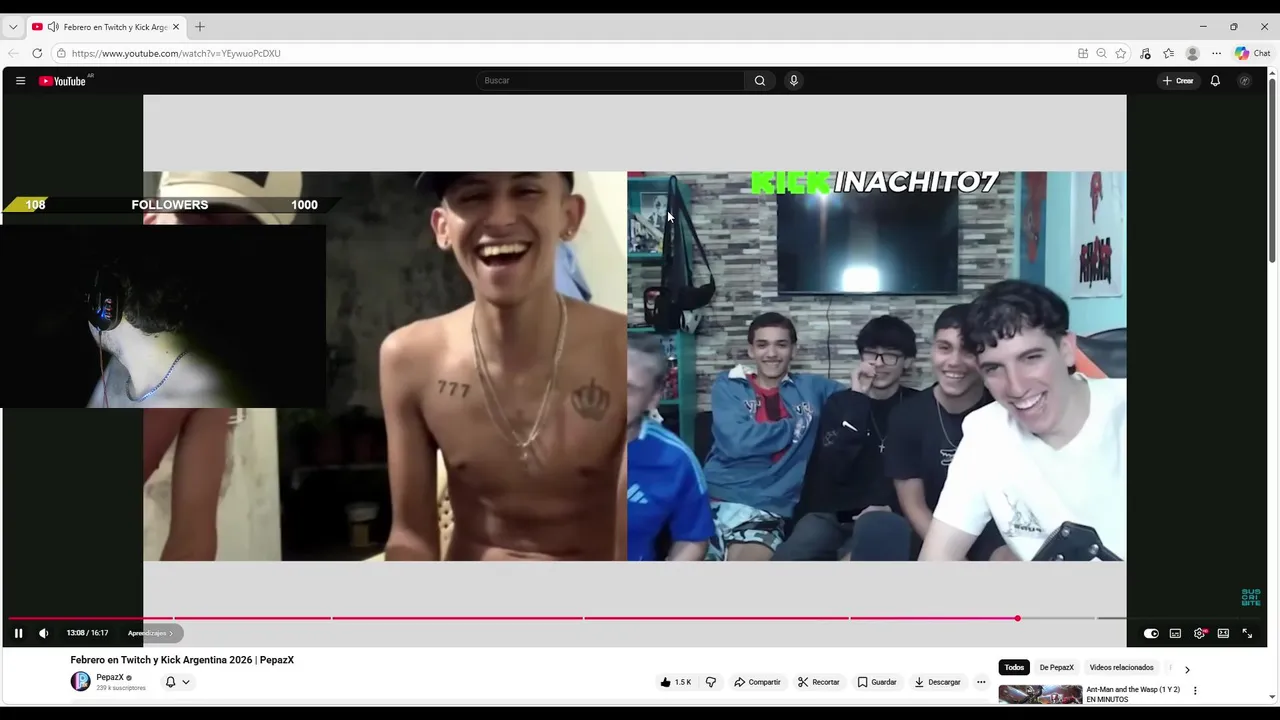Open the zoom out magnifier in address bar

[x=1101, y=53]
